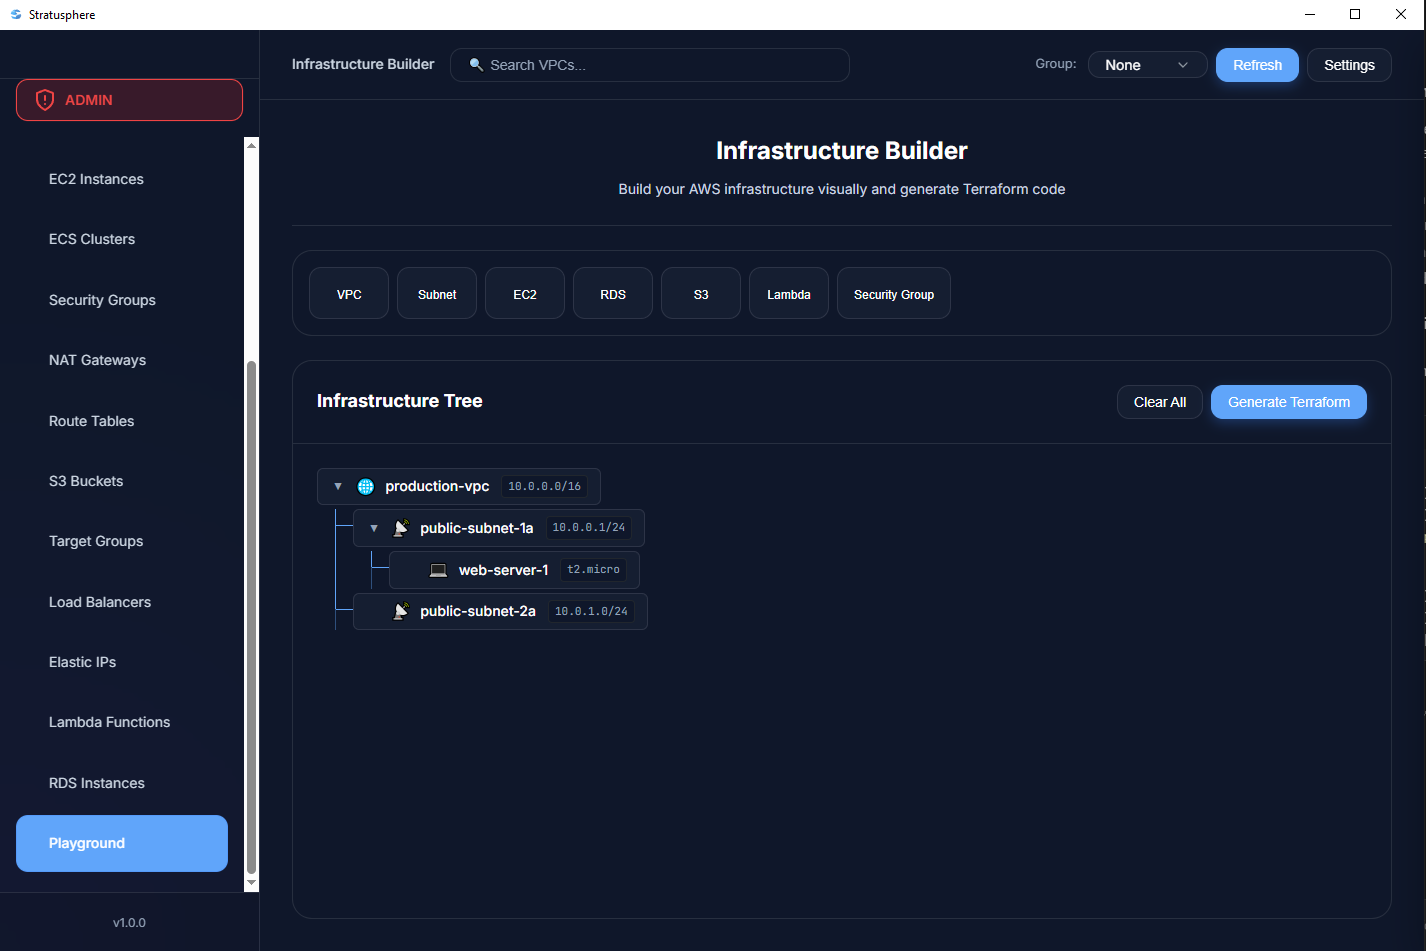Click the Stratusphere logo in the title bar
The image size is (1426, 951).
[14, 14]
